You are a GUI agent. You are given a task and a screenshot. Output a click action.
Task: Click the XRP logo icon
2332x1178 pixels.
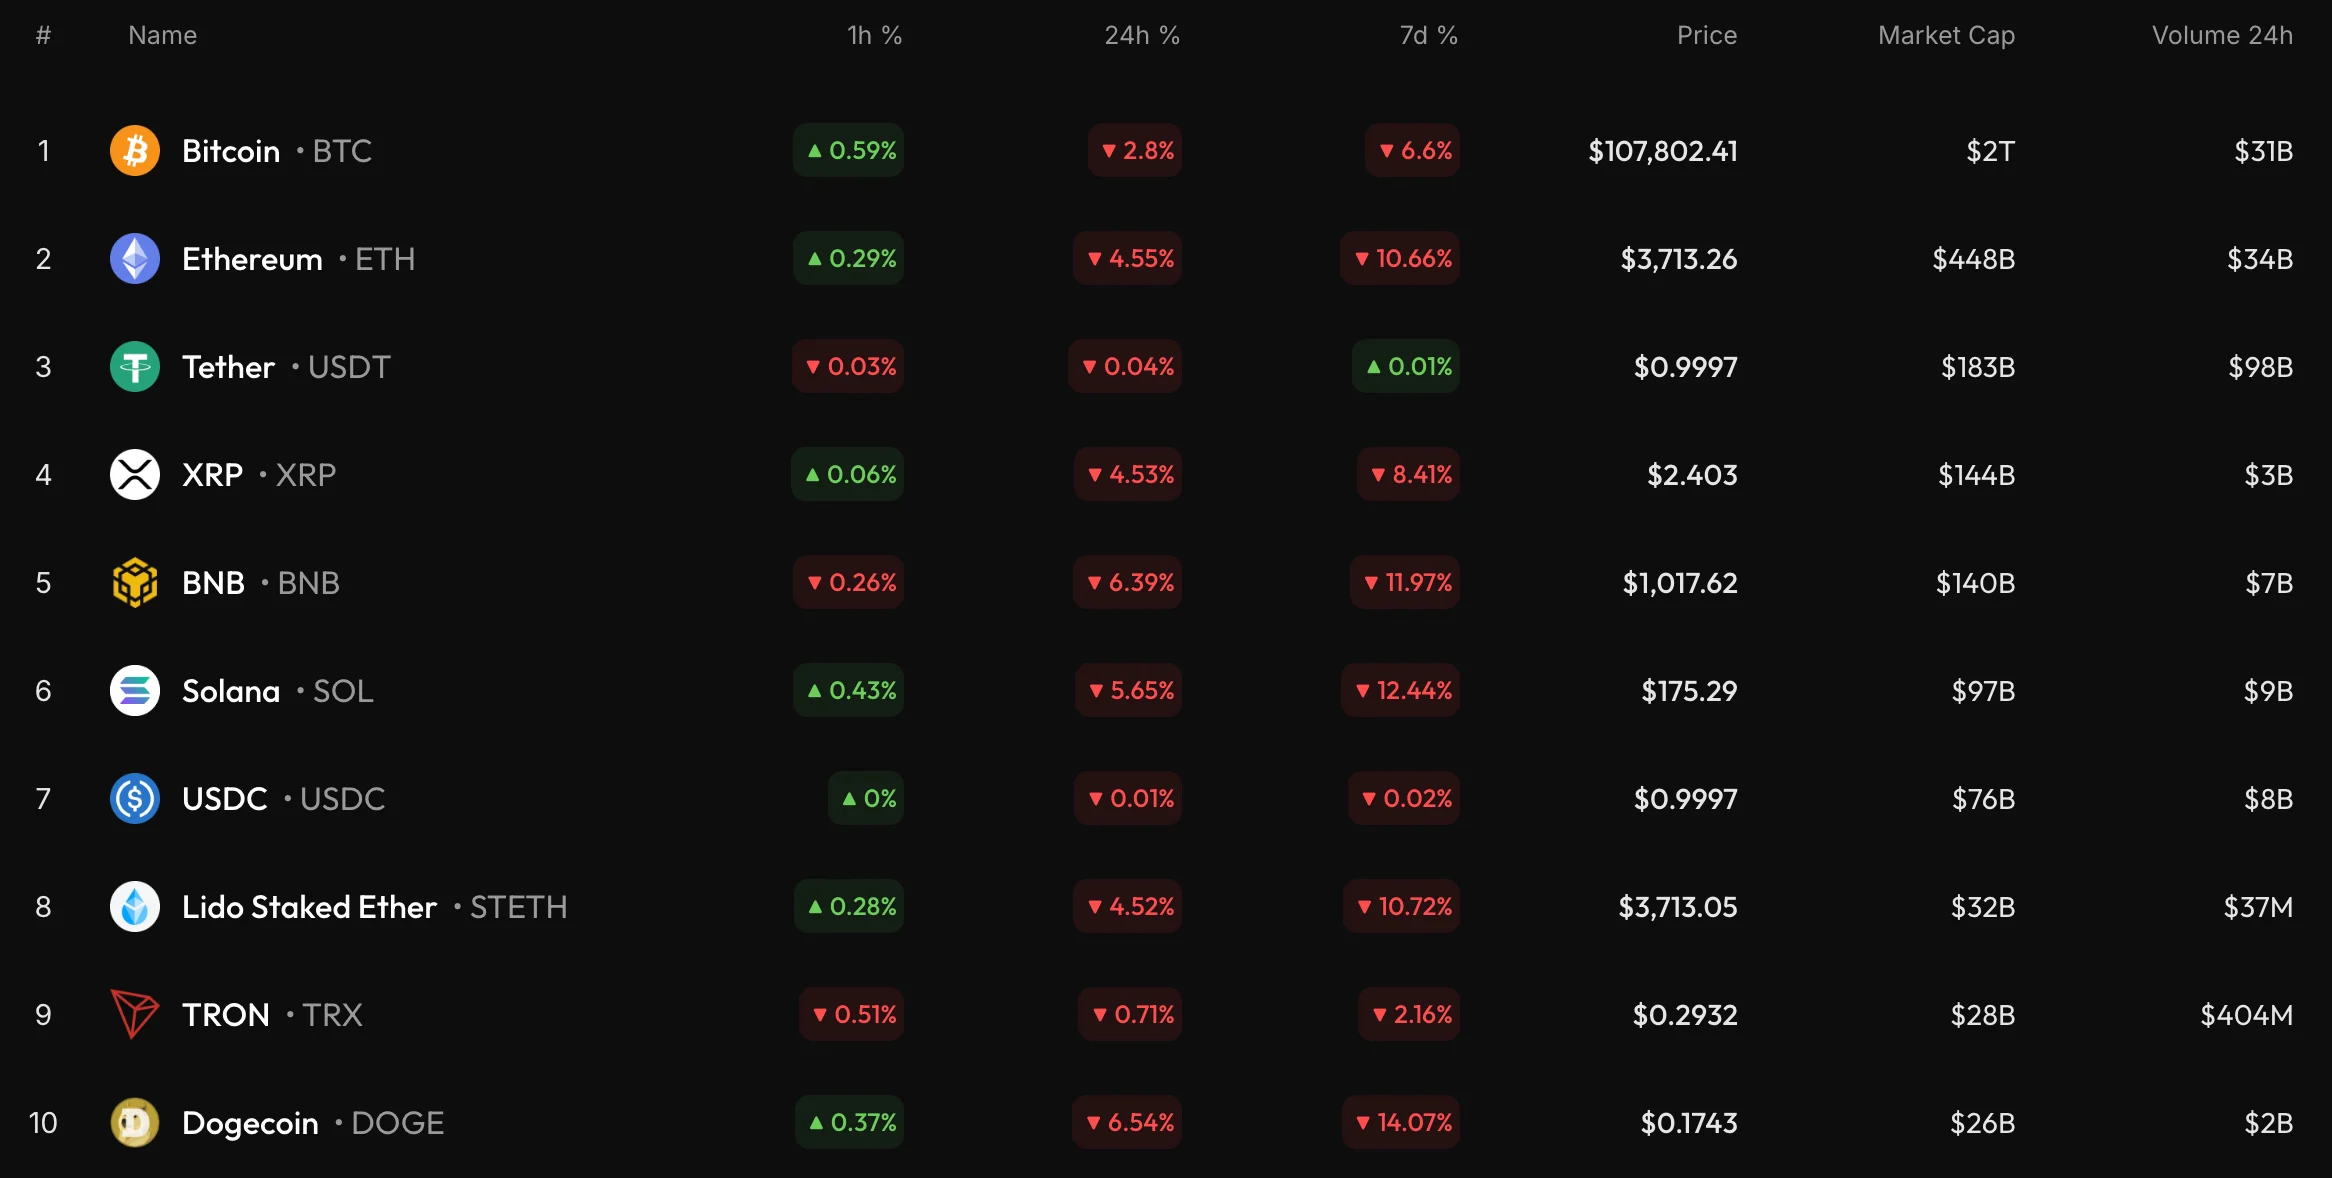click(x=135, y=475)
